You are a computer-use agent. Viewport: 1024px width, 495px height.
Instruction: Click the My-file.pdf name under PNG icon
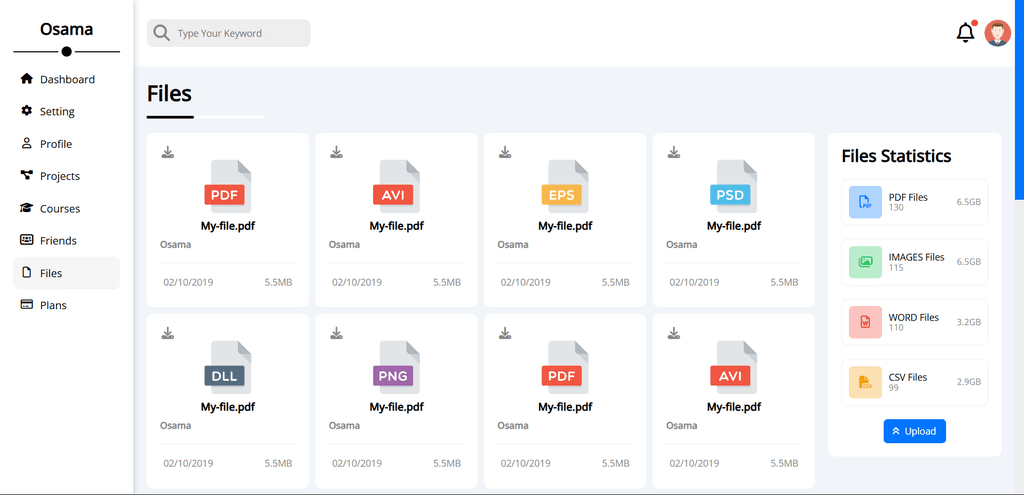pyautogui.click(x=396, y=407)
